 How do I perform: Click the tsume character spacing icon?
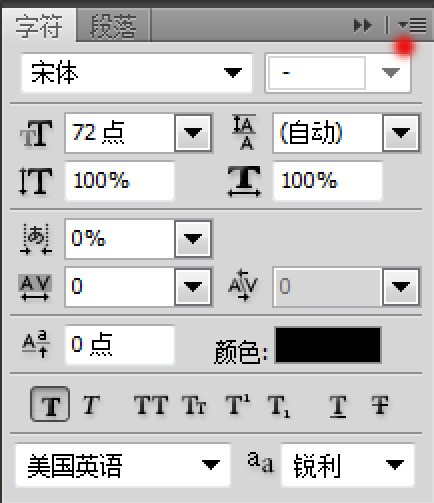[x=36, y=239]
